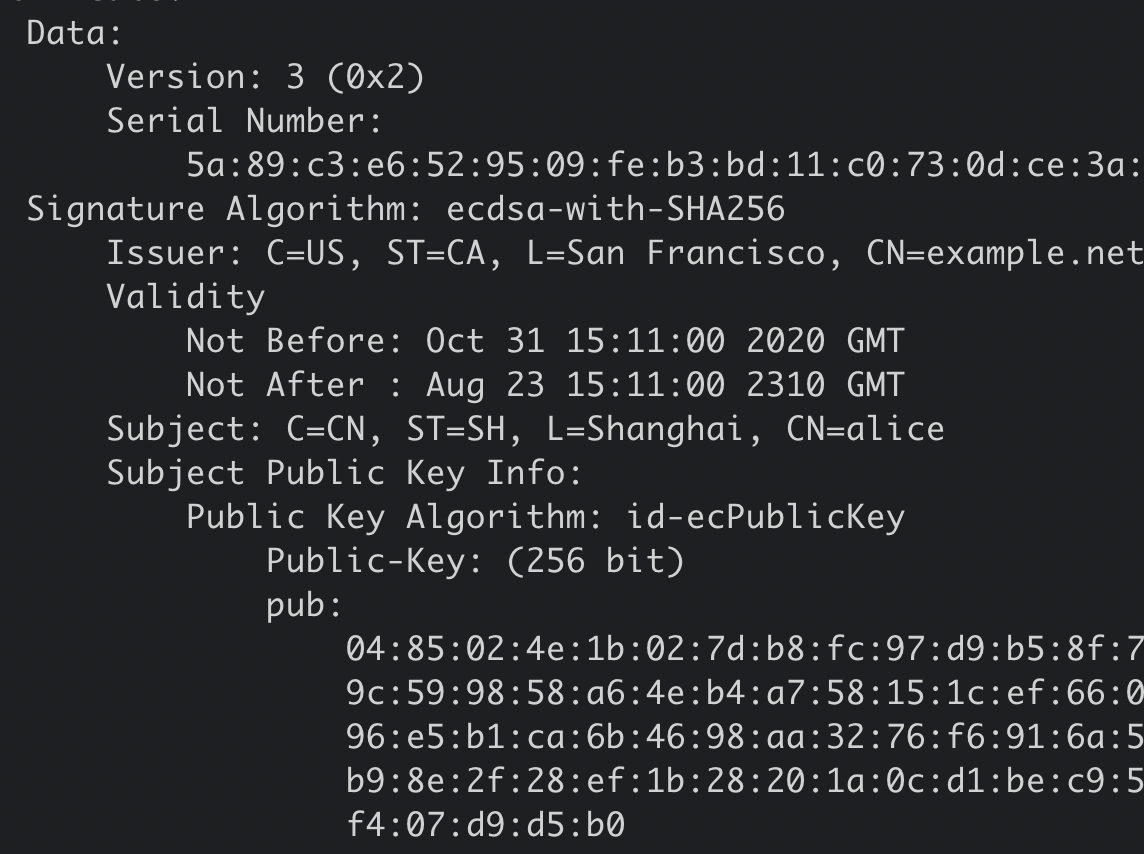This screenshot has height=854, width=1144.
Task: Click the pub hex line starting 9c:59
Action: click(x=742, y=693)
